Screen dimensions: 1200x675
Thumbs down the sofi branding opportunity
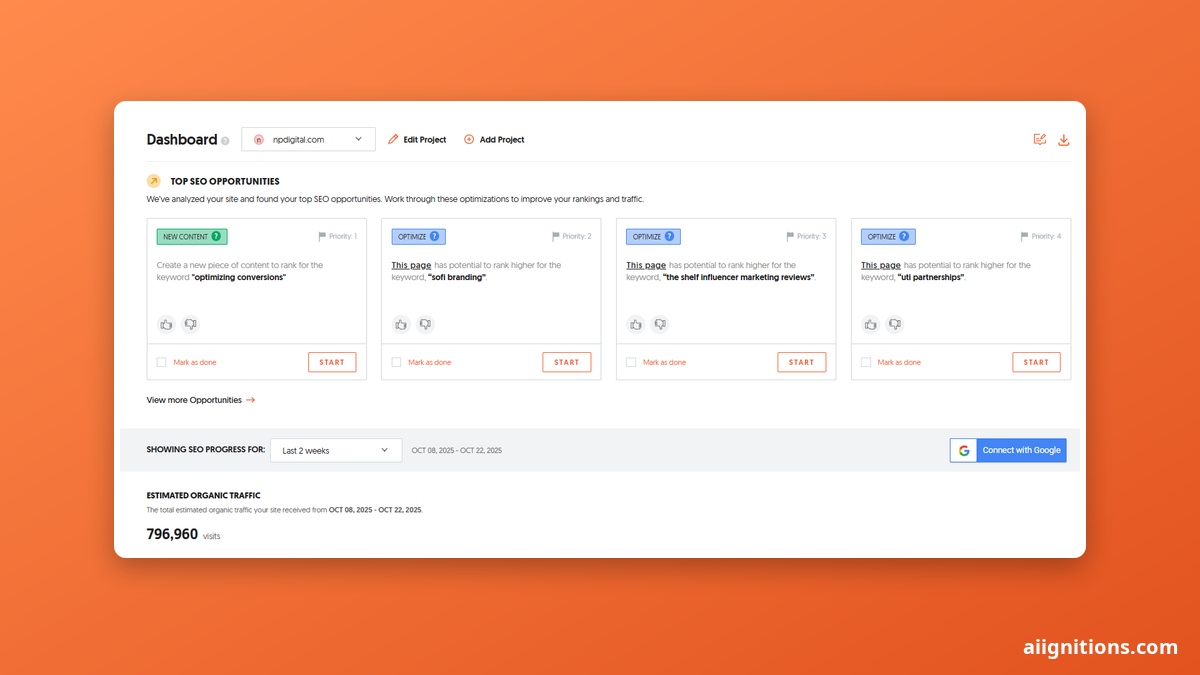click(425, 324)
